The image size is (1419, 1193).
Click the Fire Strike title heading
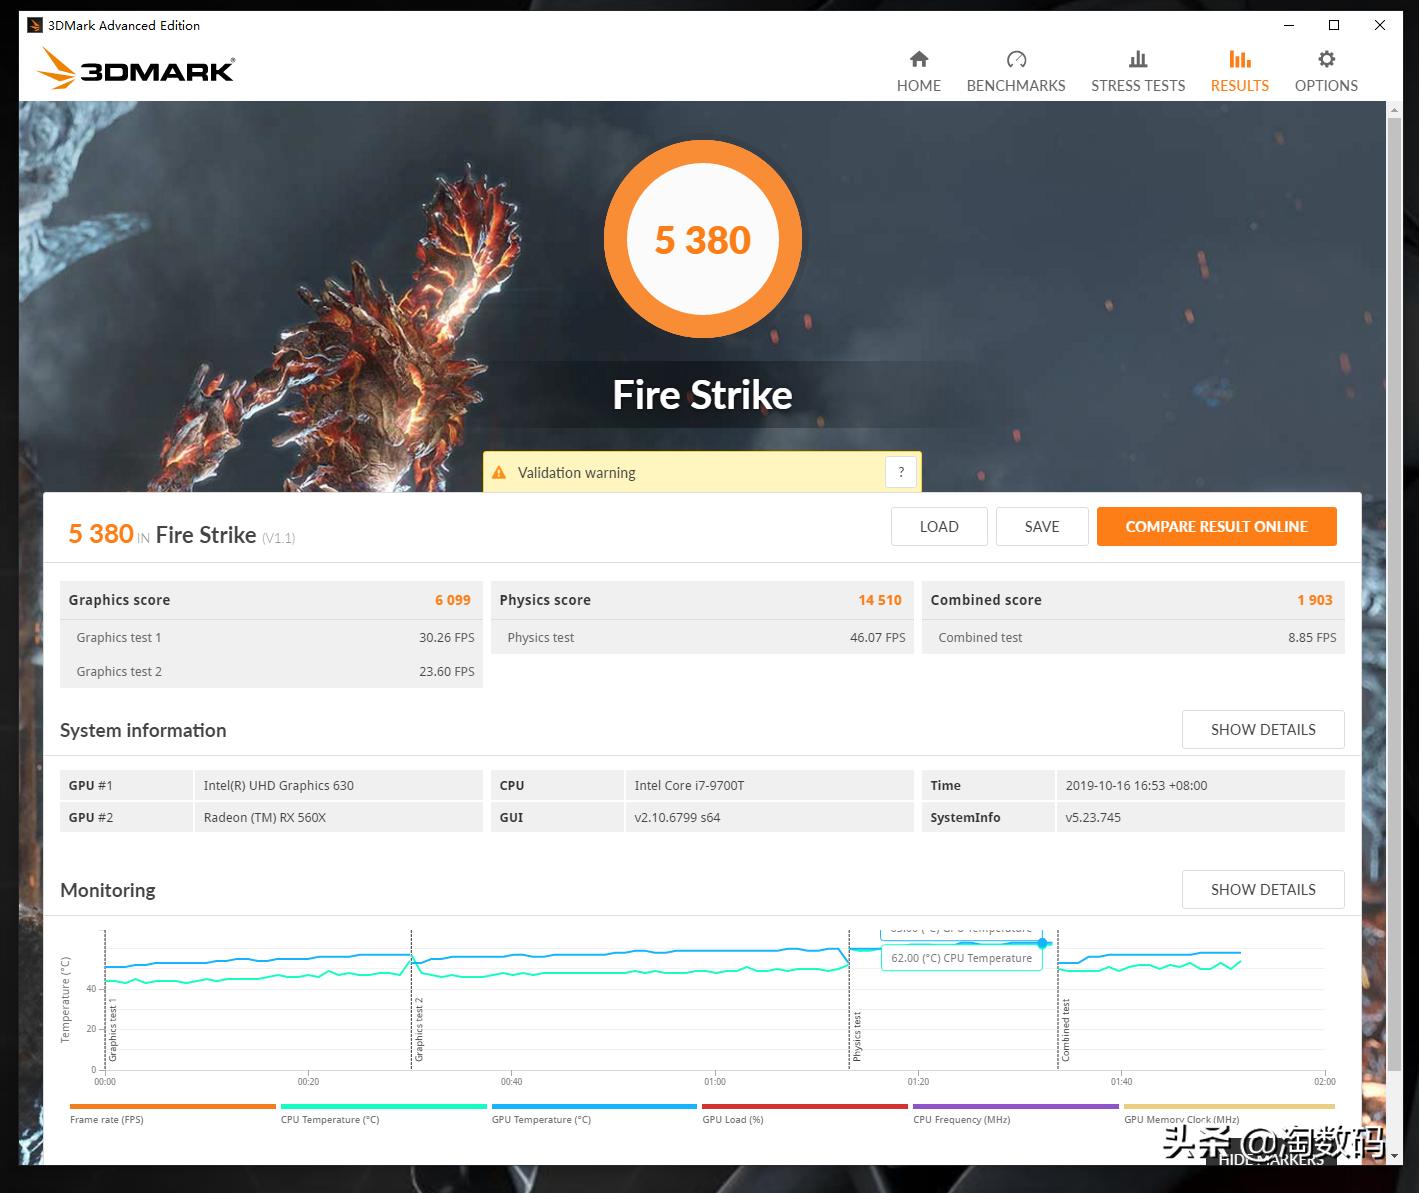[702, 395]
